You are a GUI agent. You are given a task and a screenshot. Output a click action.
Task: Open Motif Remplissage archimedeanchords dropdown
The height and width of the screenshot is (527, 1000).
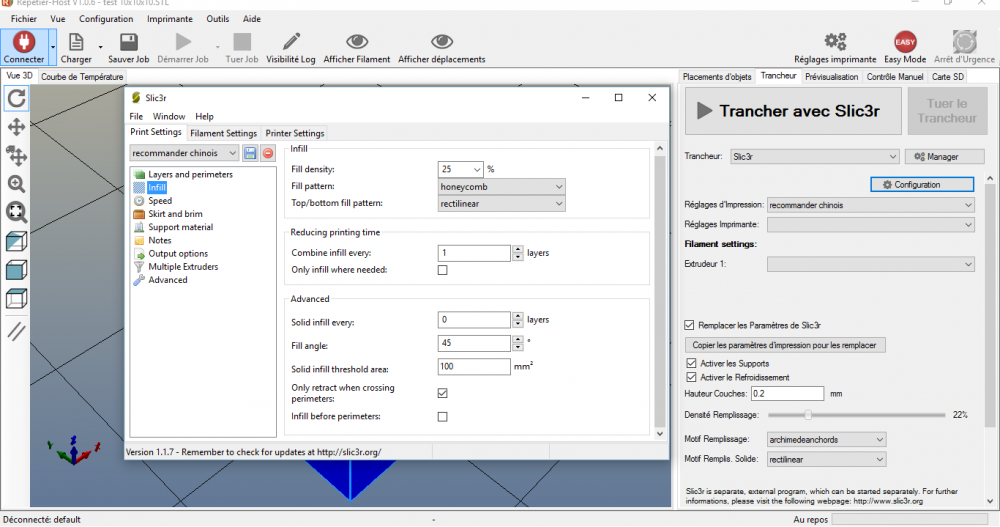point(826,440)
